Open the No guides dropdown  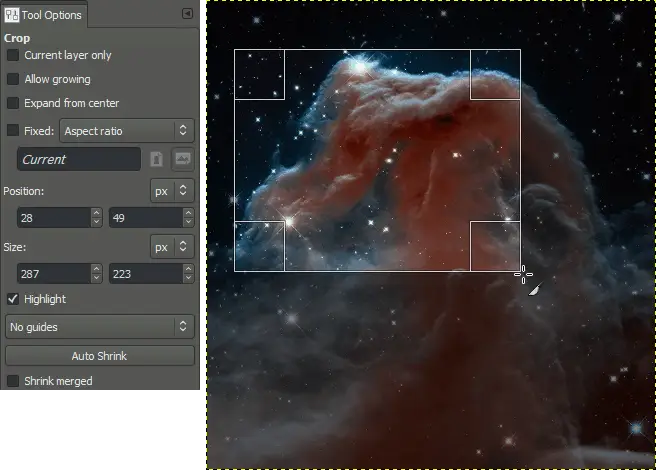point(100,326)
